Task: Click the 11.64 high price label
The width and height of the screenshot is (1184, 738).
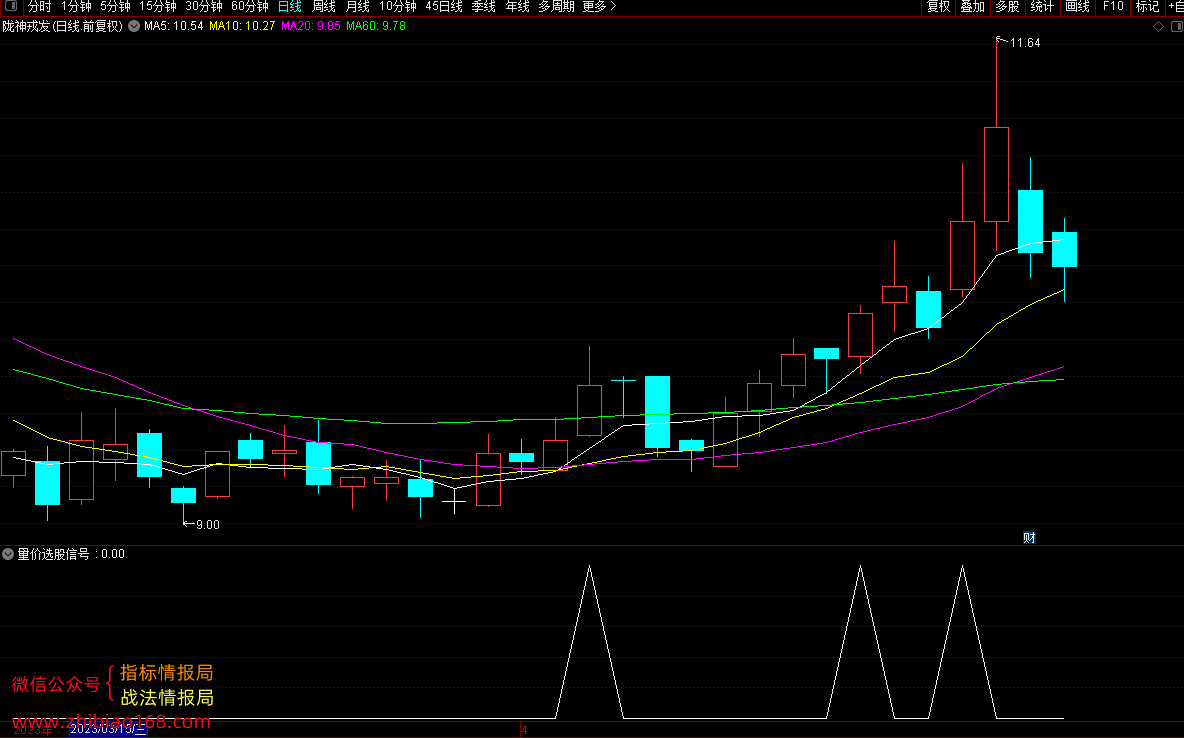Action: (x=1025, y=43)
